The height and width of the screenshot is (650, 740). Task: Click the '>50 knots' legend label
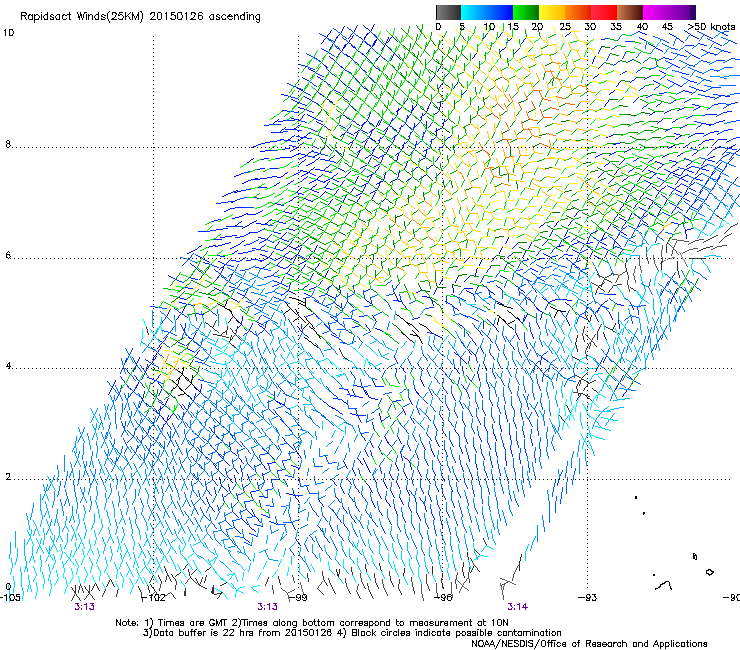coord(711,27)
